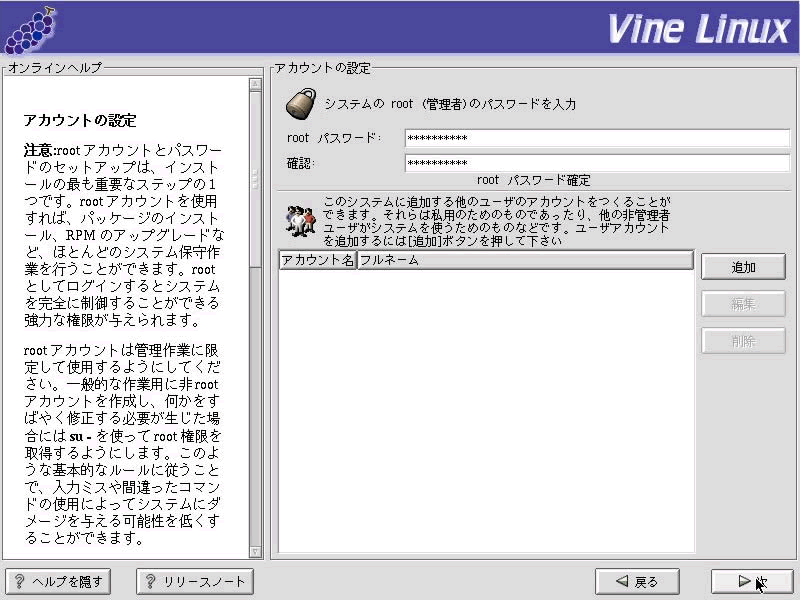This screenshot has width=800, height=600.
Task: Click the アカウントの設定 help heading
Action: [80, 120]
